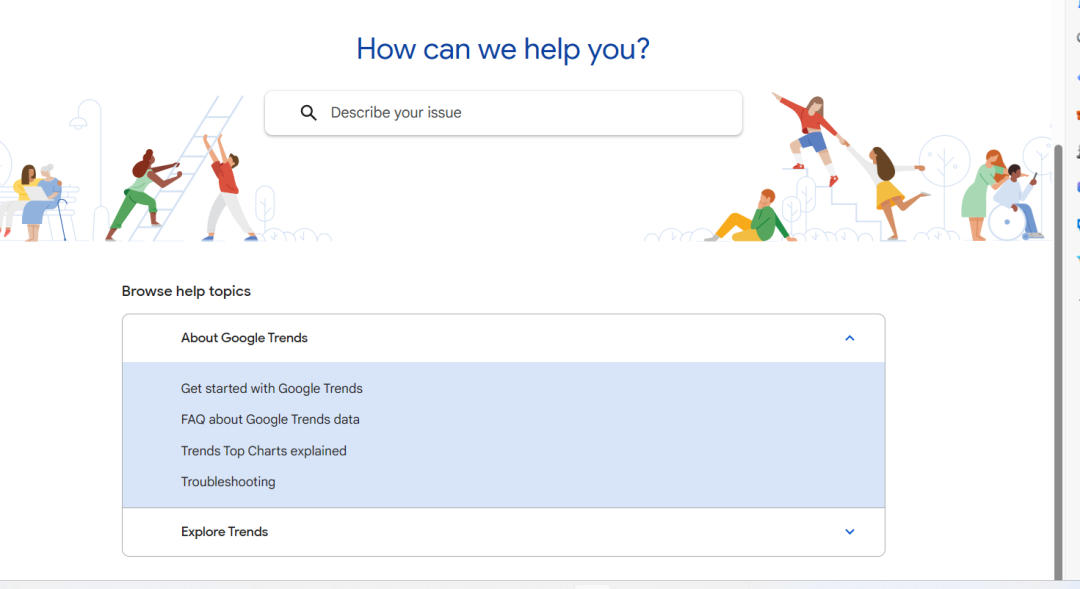Click the dancing woman in yellow skirt

coord(886,188)
